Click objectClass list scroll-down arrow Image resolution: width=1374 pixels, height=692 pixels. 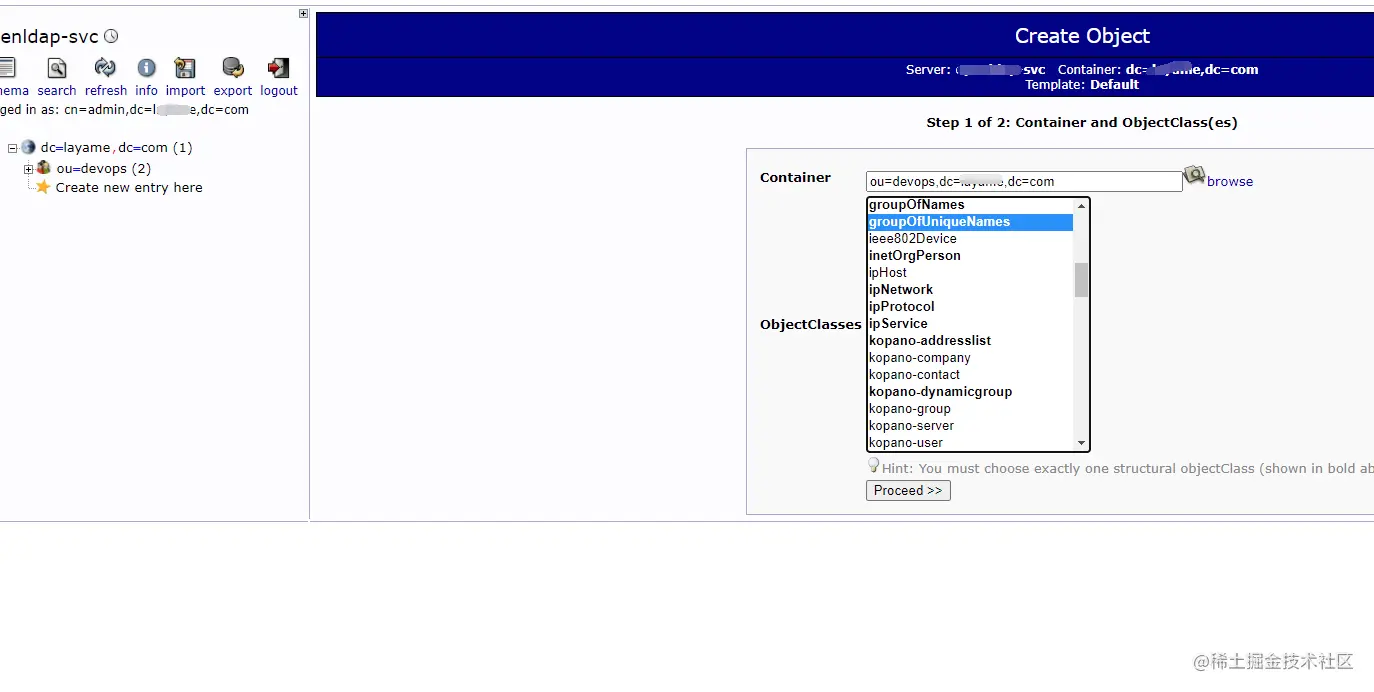(x=1081, y=443)
